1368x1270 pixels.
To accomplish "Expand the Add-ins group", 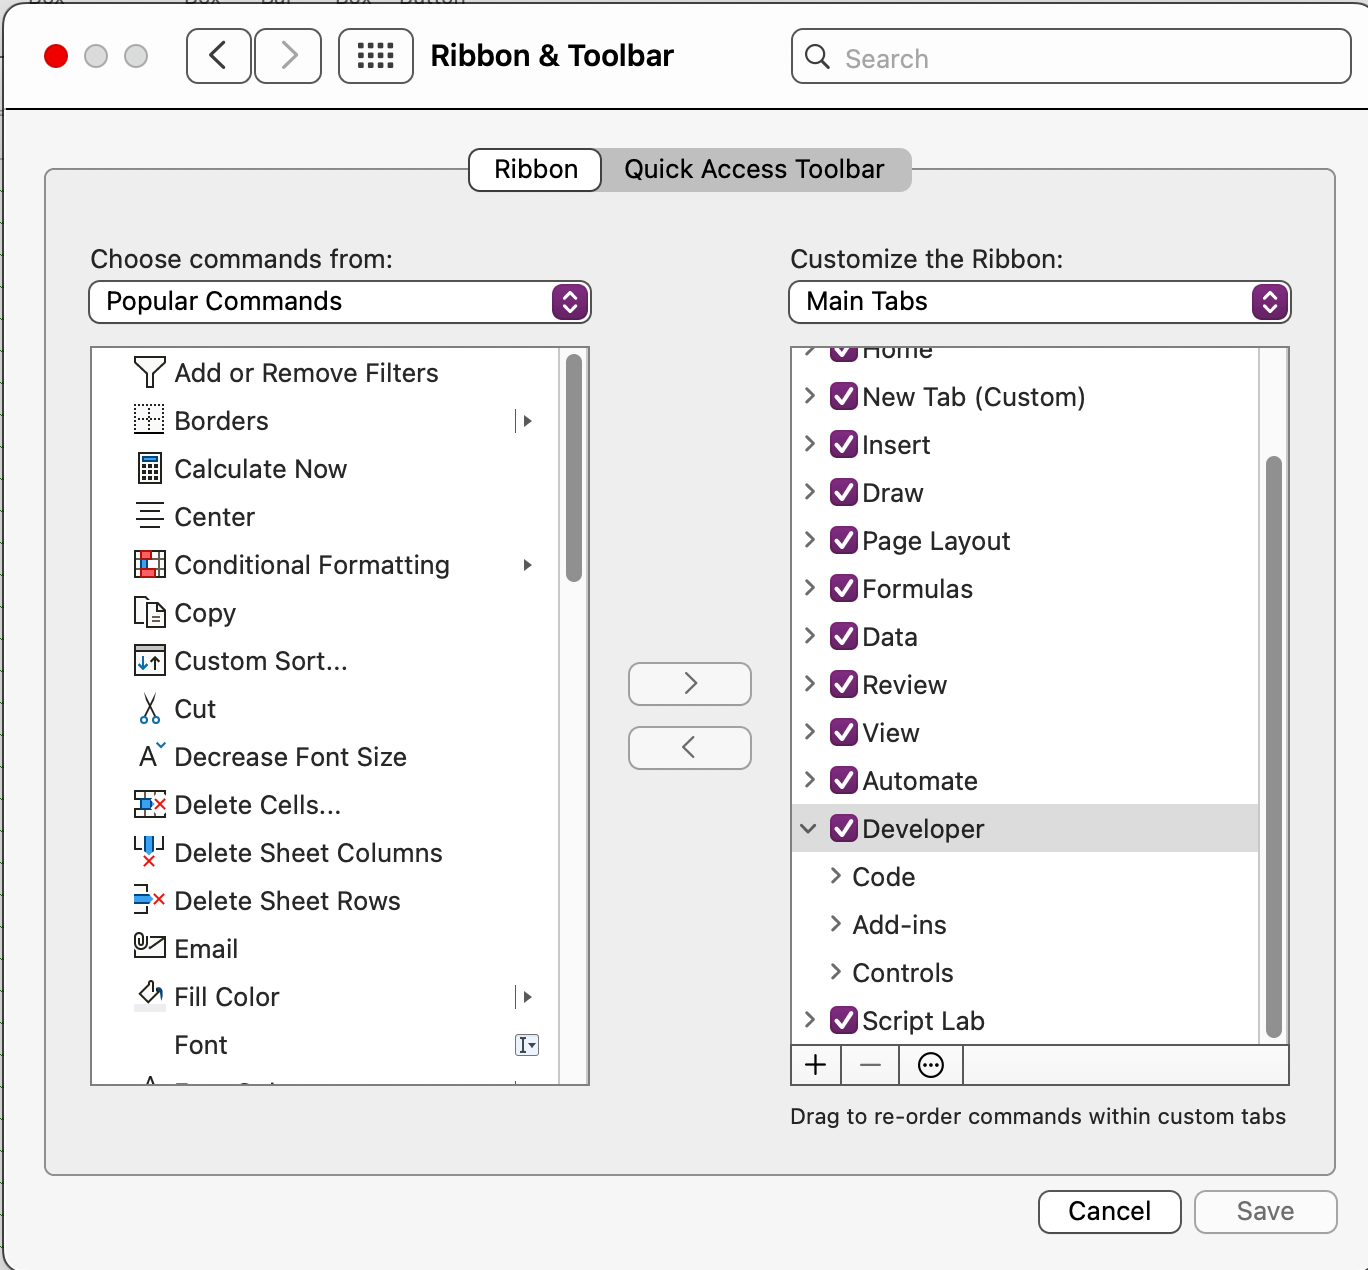I will coord(836,924).
